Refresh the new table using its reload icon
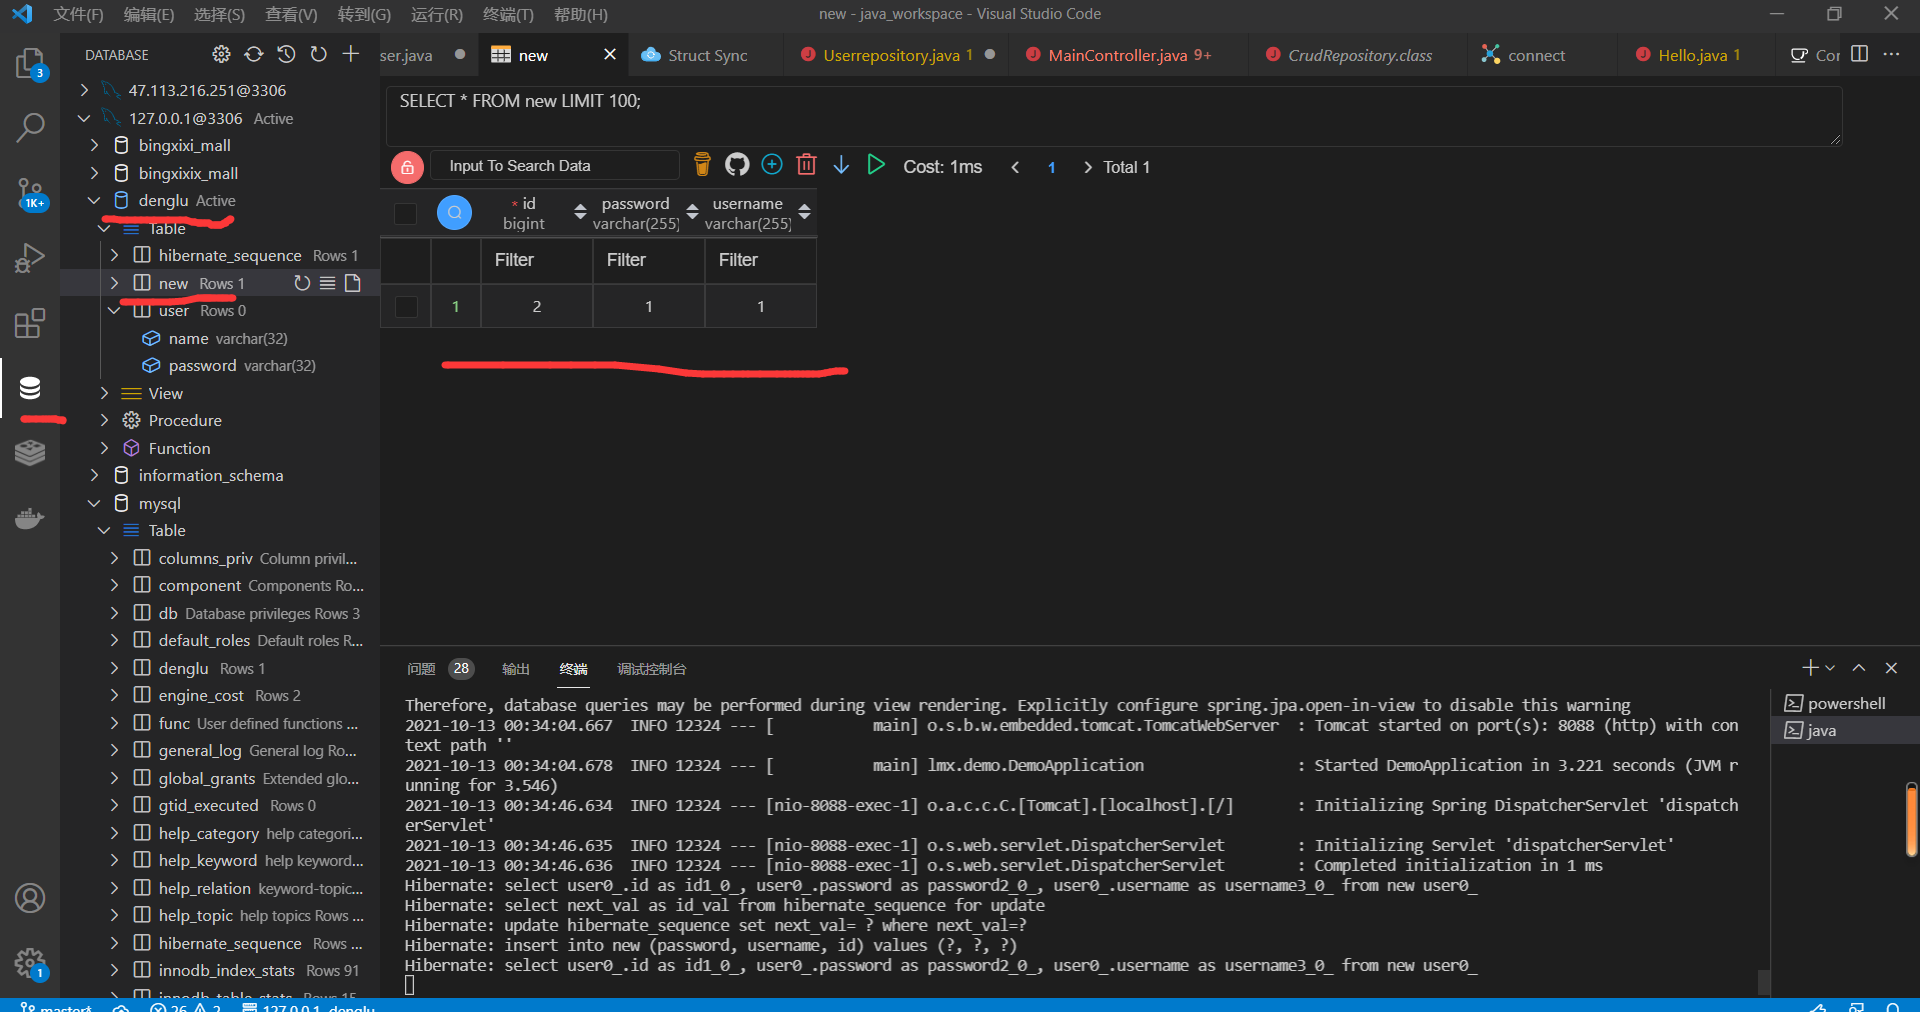Screen dimensions: 1920x1012 tap(303, 283)
